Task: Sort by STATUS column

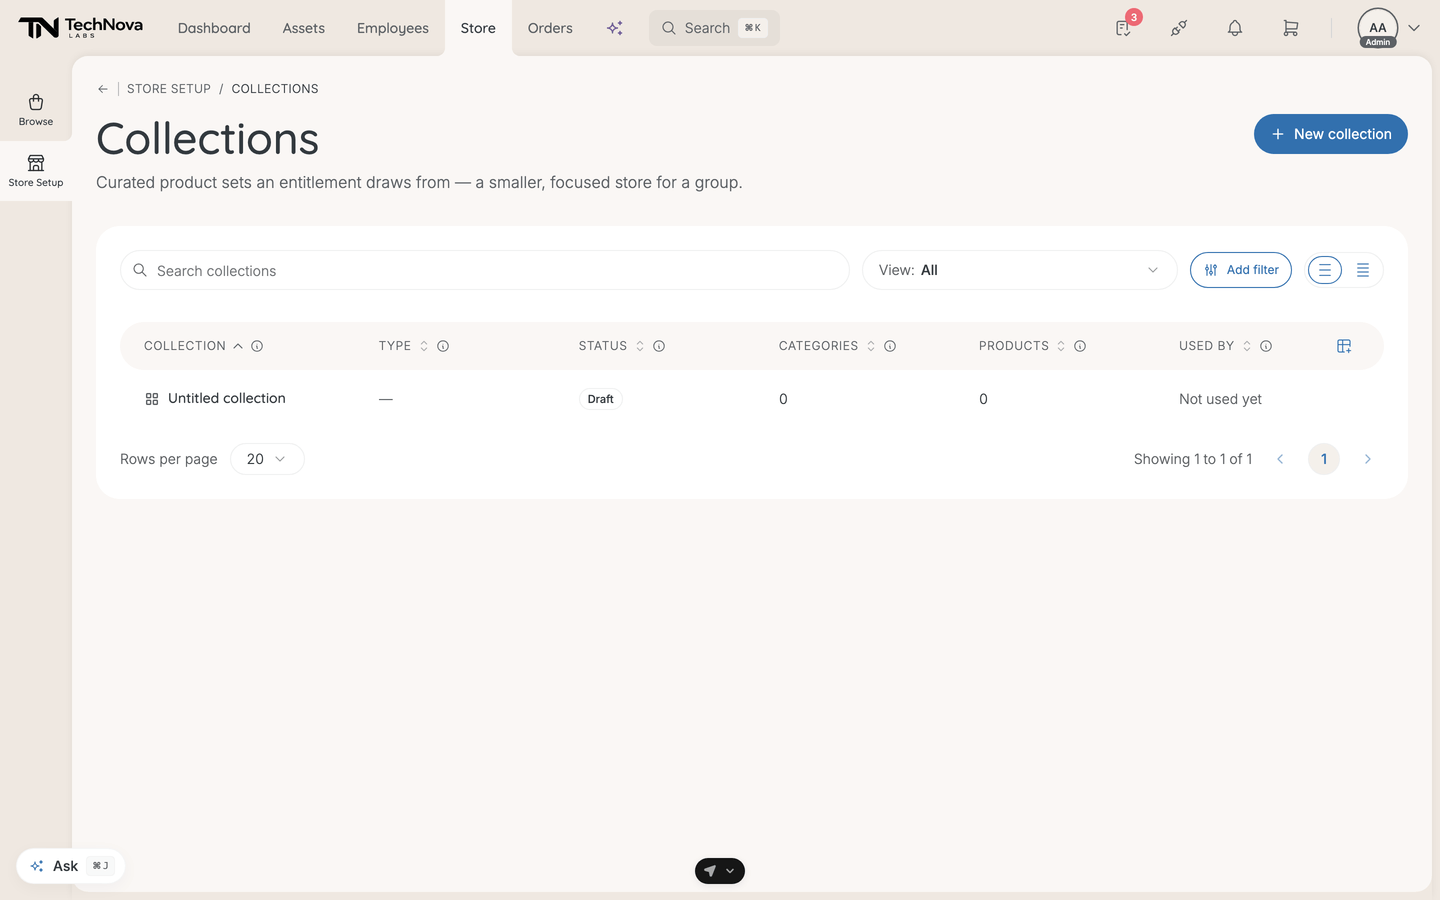Action: [x=611, y=346]
